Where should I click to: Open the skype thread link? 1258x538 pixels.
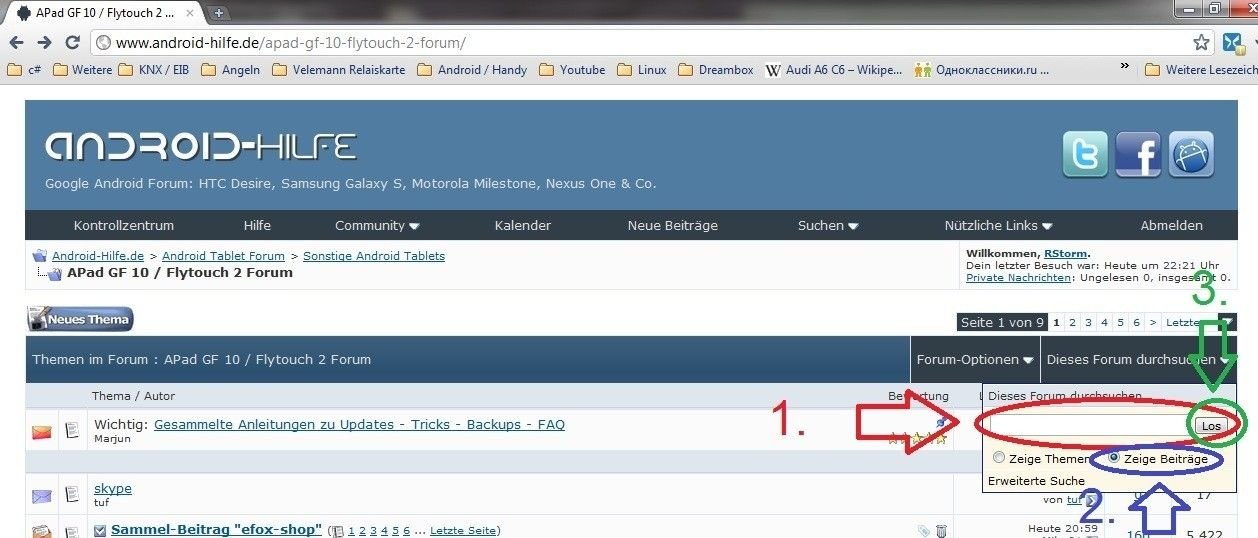113,488
